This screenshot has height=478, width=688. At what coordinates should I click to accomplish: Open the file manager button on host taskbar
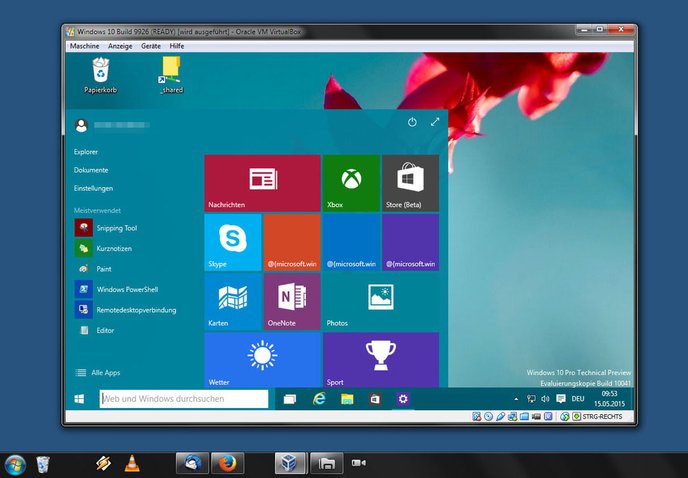[x=326, y=463]
